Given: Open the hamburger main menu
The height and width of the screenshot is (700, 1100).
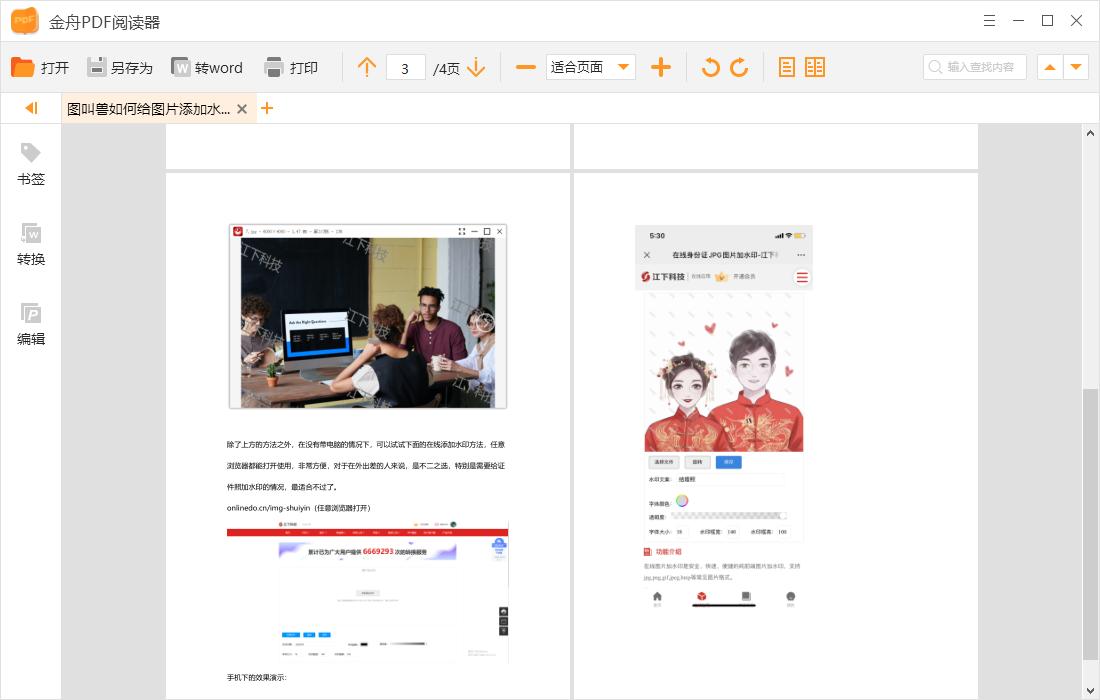Looking at the screenshot, I should [989, 20].
